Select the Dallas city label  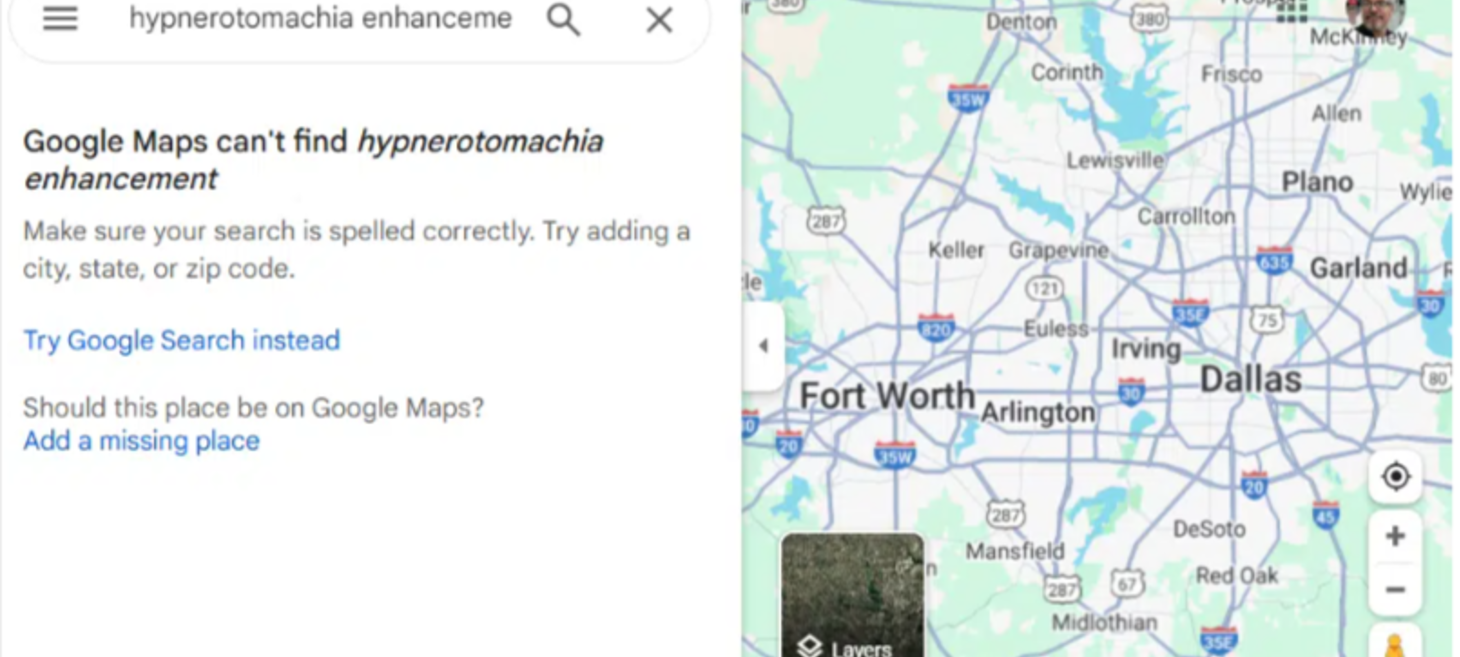1250,379
